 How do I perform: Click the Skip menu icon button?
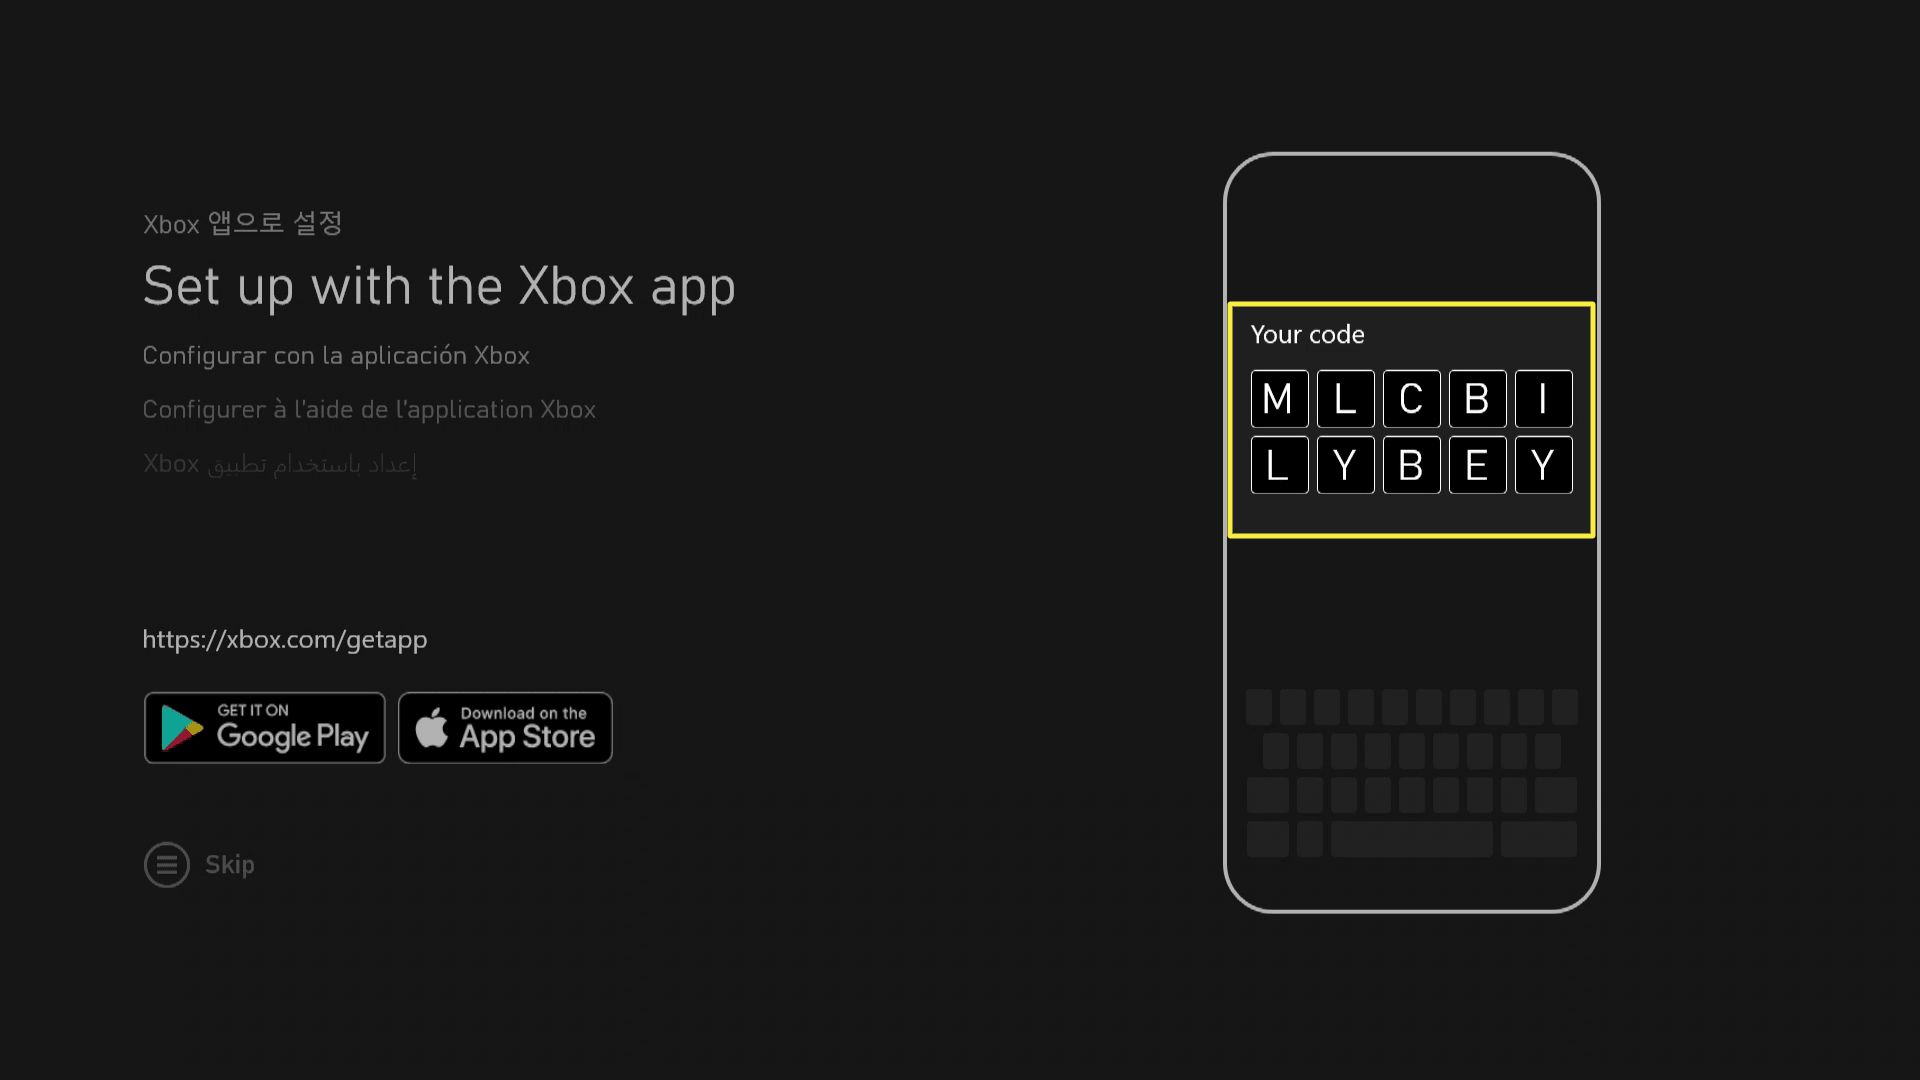point(165,864)
